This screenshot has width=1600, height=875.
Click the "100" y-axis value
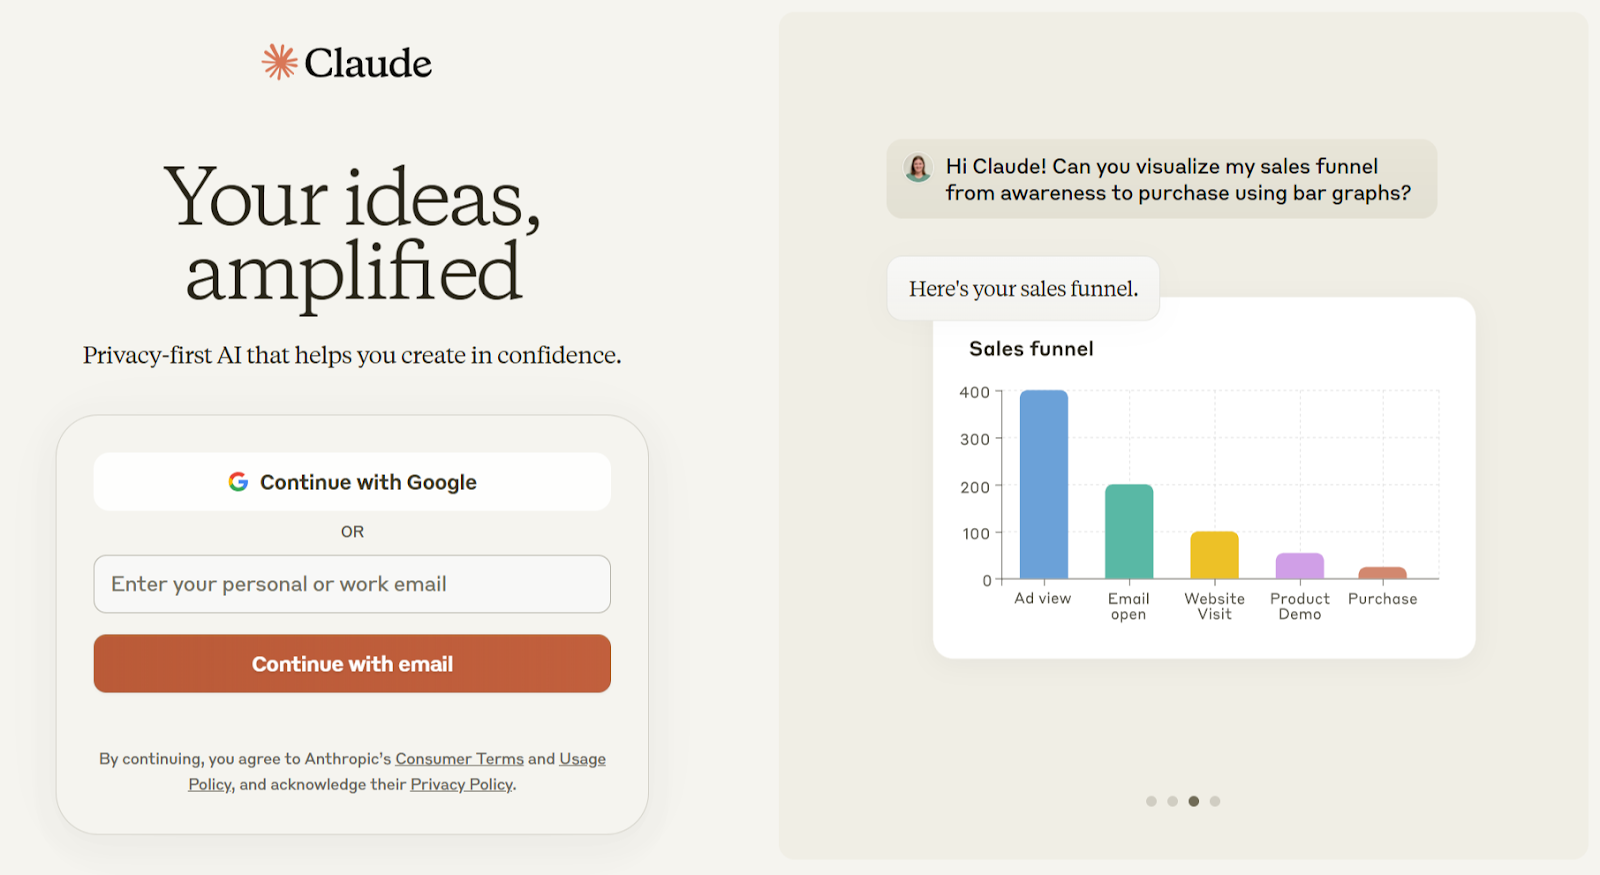[x=976, y=534]
